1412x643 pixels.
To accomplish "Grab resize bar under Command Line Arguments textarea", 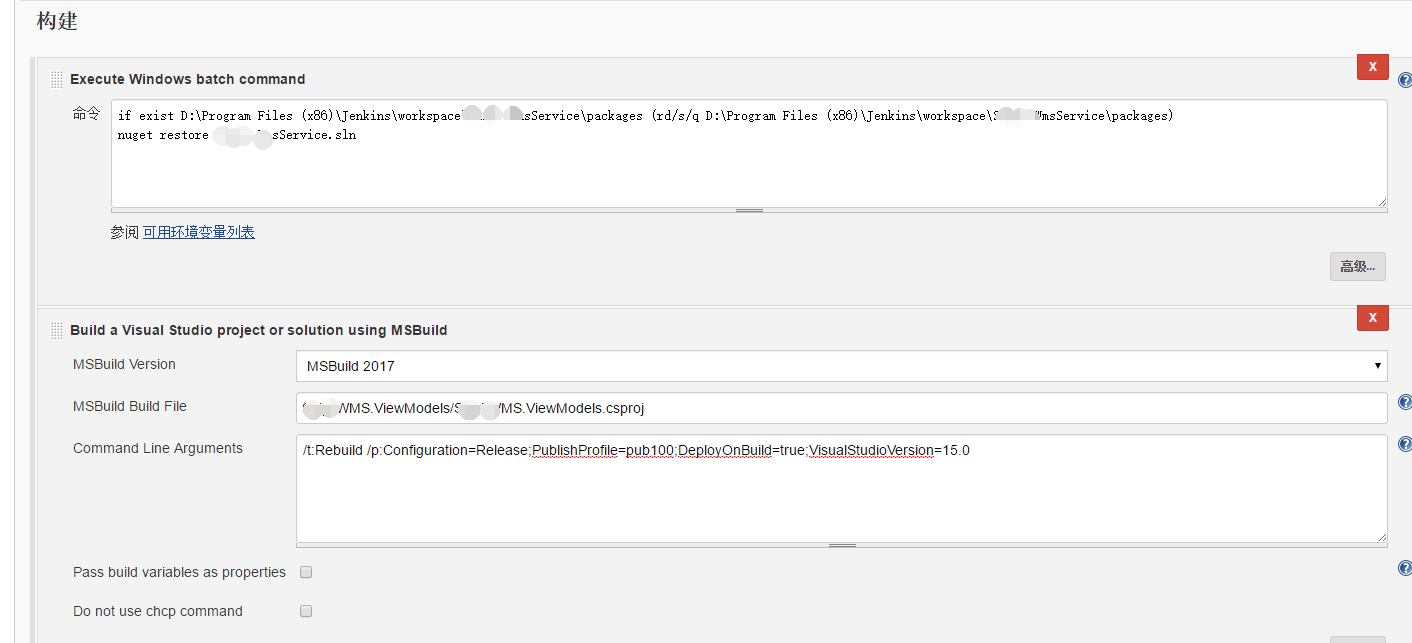I will point(841,545).
